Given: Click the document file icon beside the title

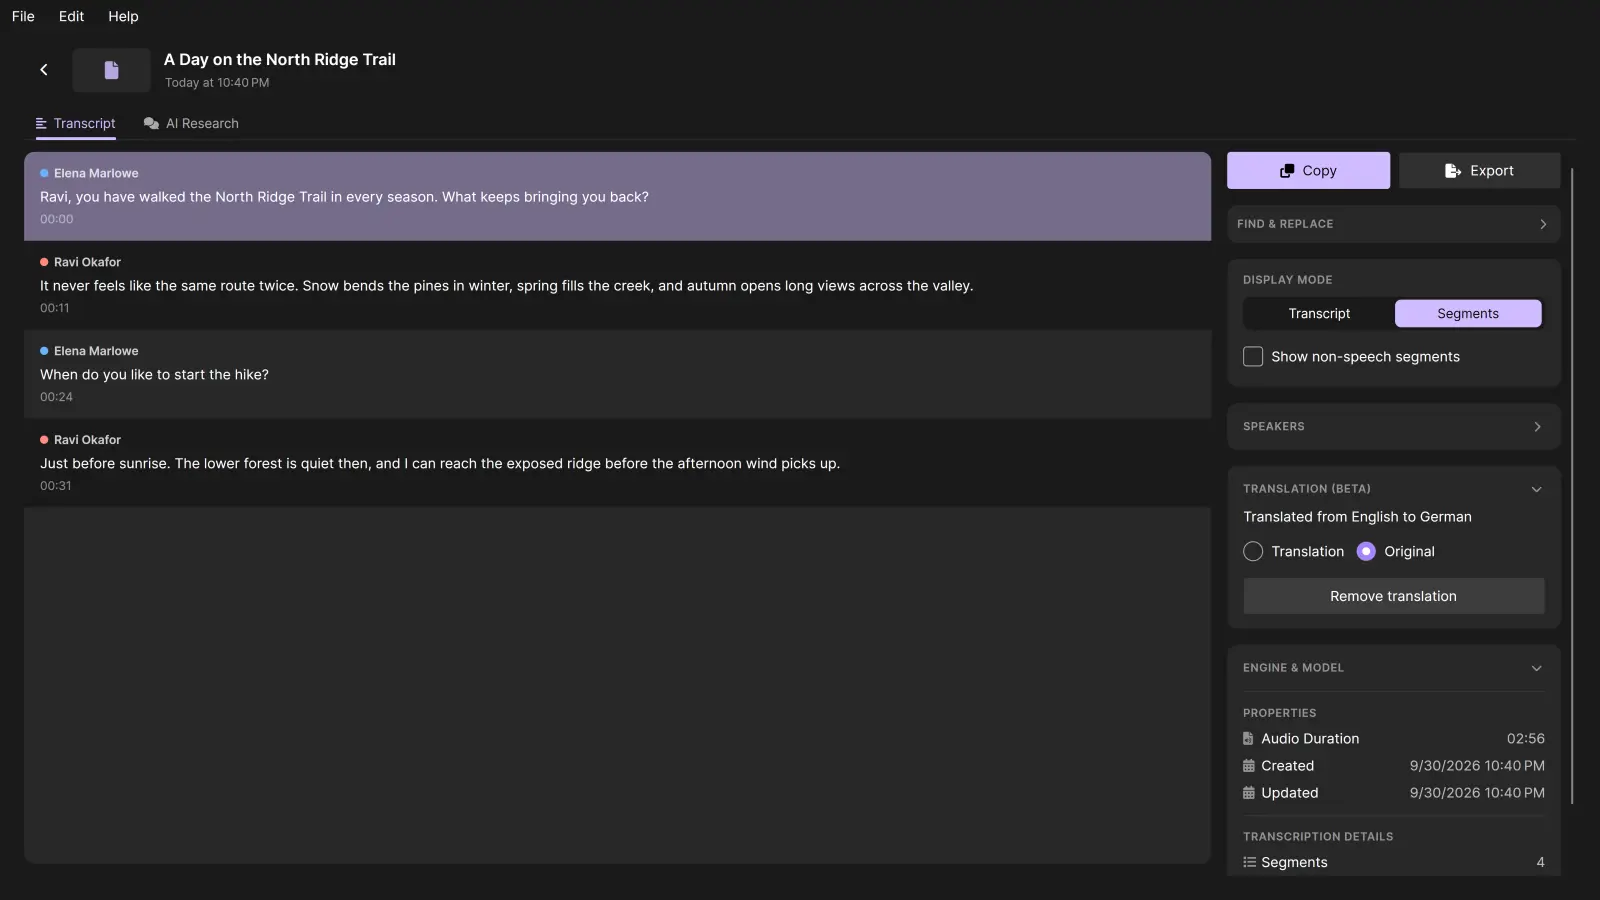Looking at the screenshot, I should tap(111, 70).
